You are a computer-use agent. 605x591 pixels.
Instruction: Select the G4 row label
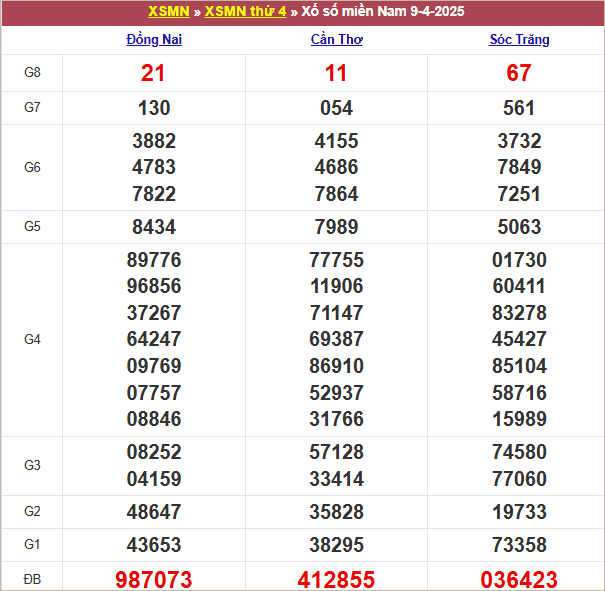[x=32, y=339]
